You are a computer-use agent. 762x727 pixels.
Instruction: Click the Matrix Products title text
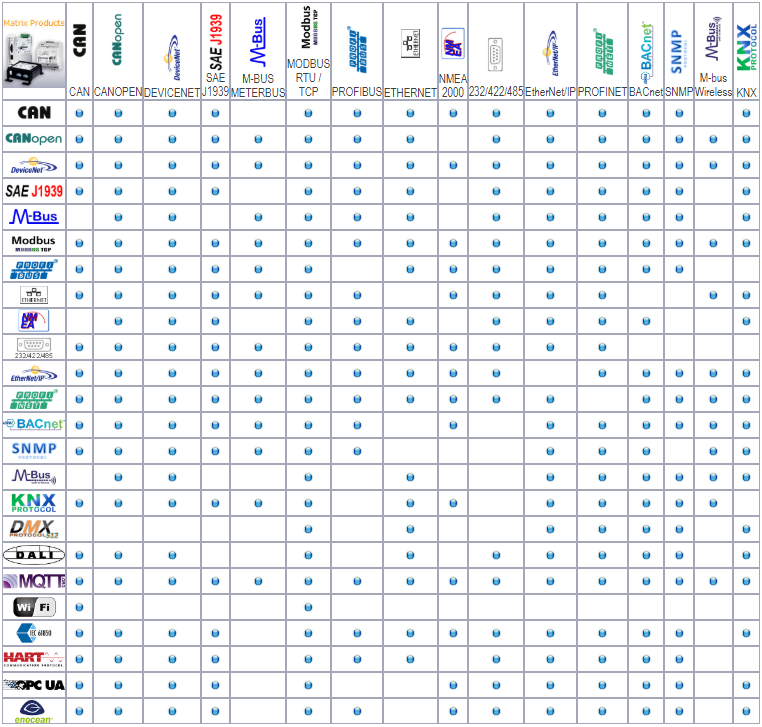[34, 23]
